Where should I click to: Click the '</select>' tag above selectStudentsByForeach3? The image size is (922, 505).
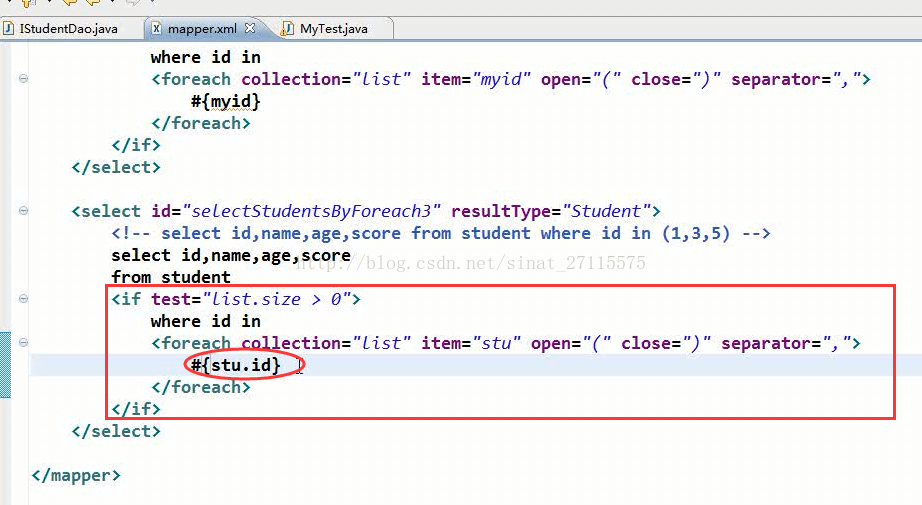point(116,167)
